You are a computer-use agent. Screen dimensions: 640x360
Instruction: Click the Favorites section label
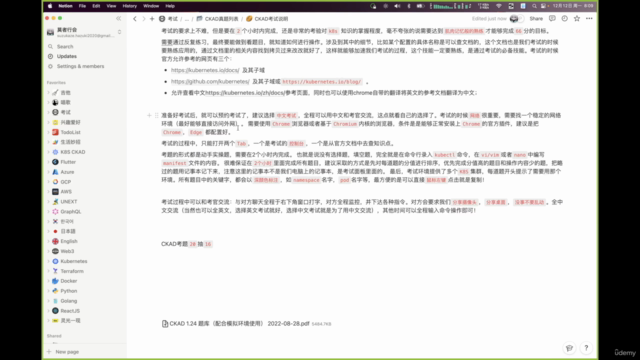(56, 82)
